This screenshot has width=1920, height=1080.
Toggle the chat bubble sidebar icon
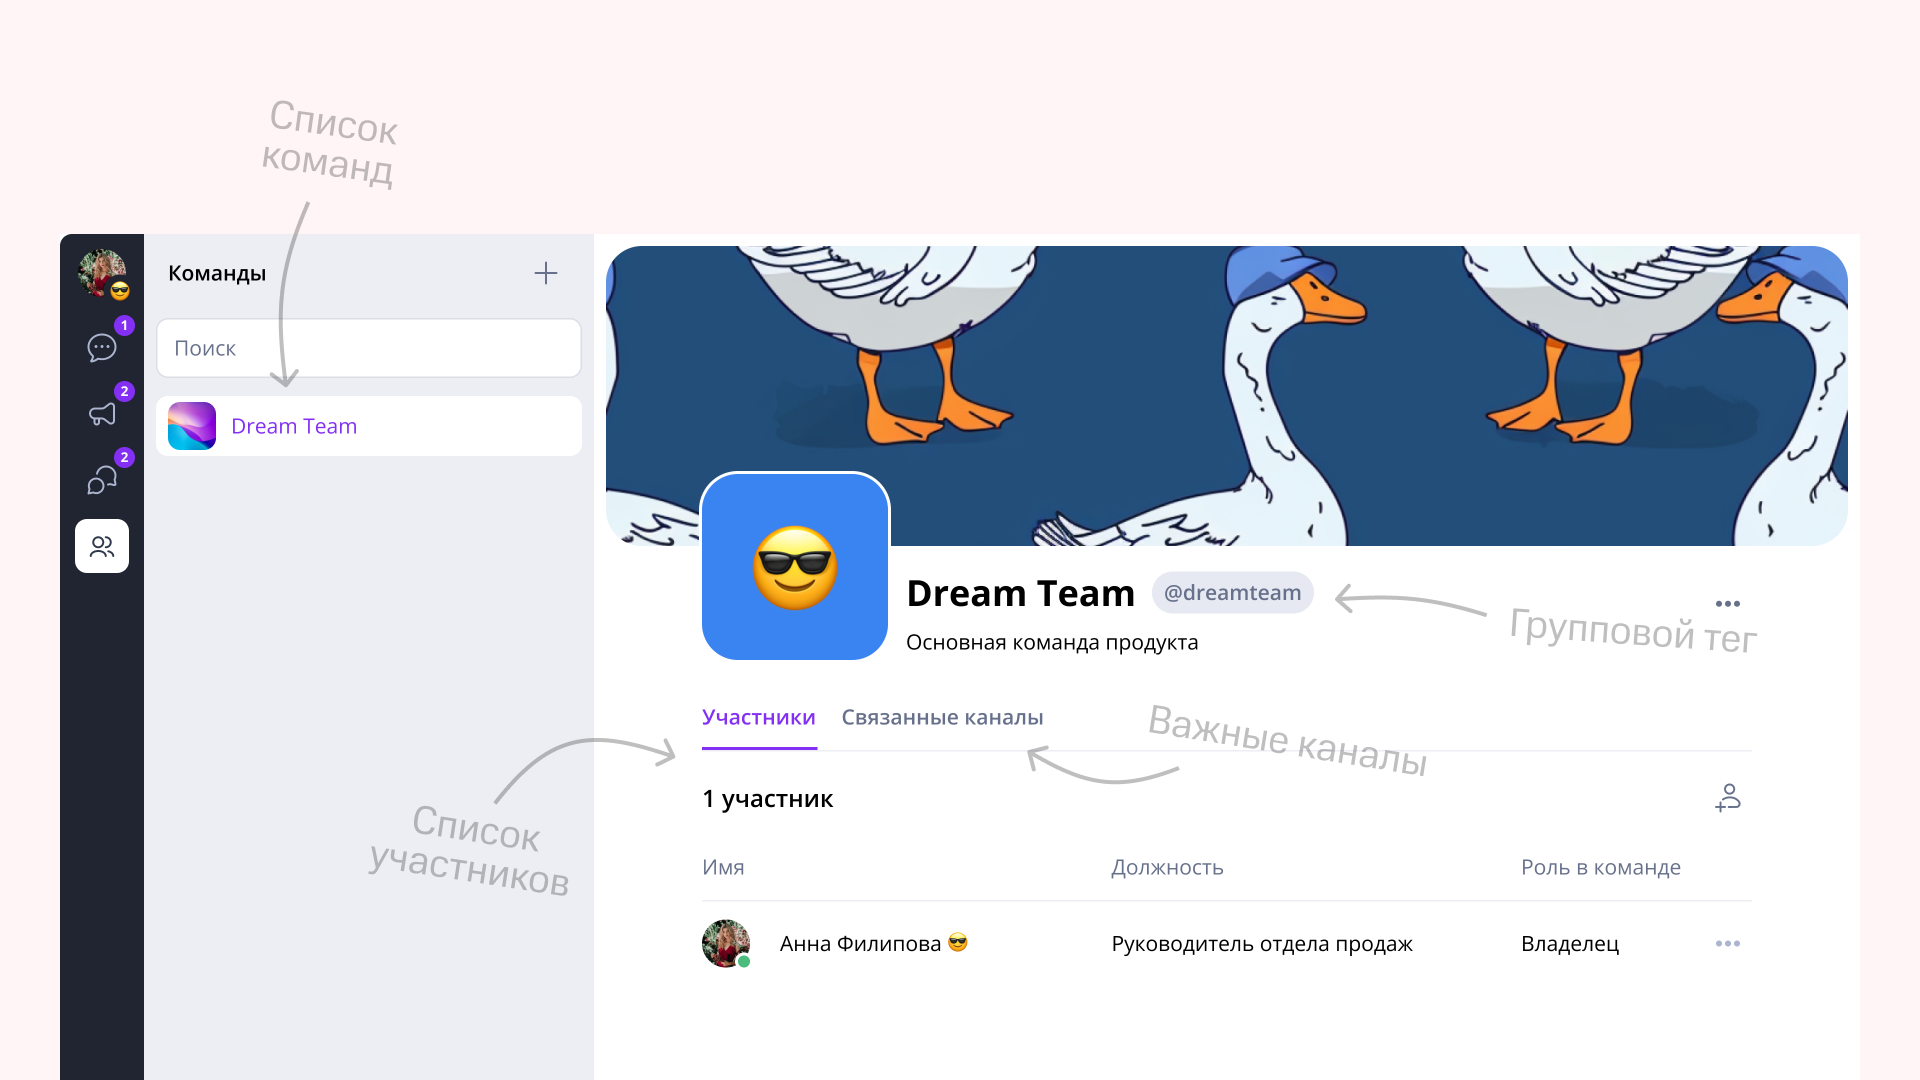pyautogui.click(x=103, y=349)
